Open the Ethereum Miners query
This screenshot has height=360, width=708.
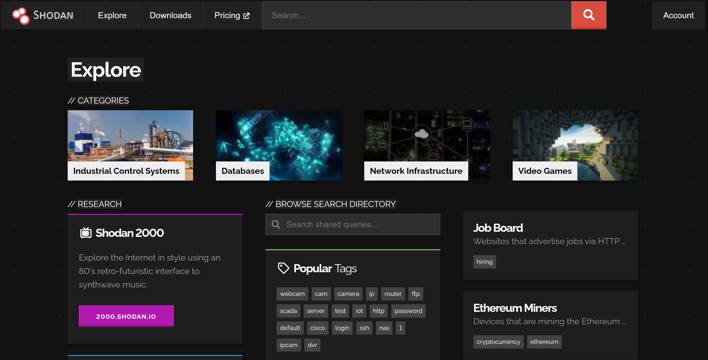tap(515, 308)
